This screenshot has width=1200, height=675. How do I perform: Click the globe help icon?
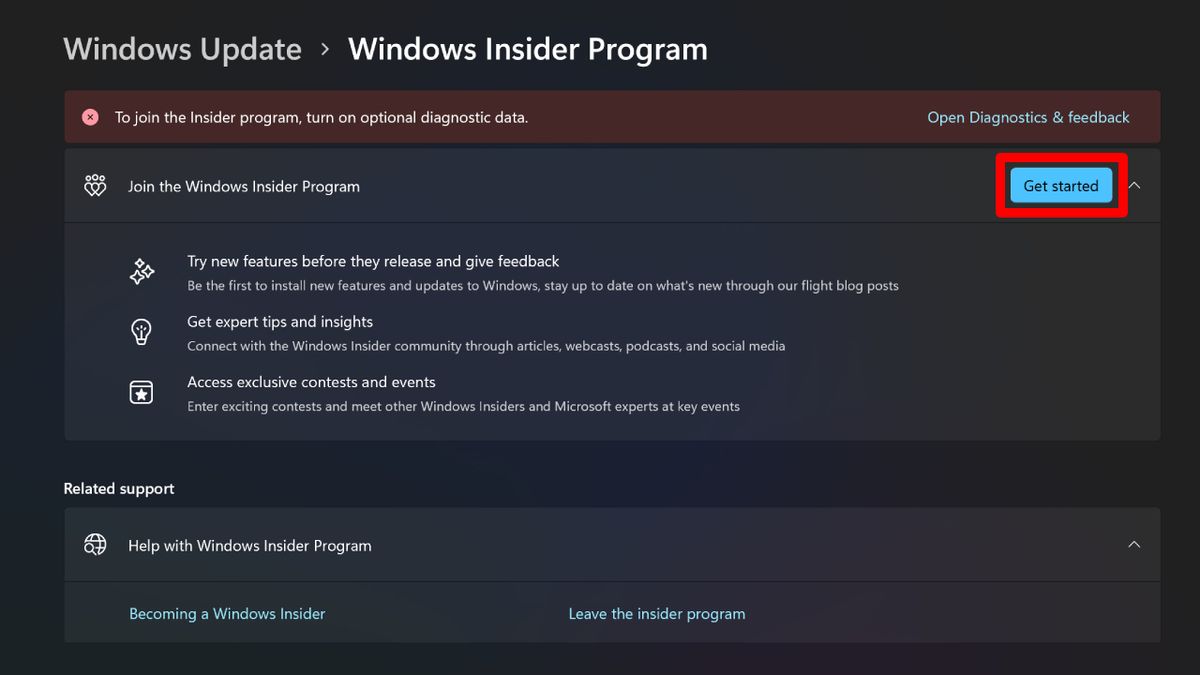(x=95, y=545)
